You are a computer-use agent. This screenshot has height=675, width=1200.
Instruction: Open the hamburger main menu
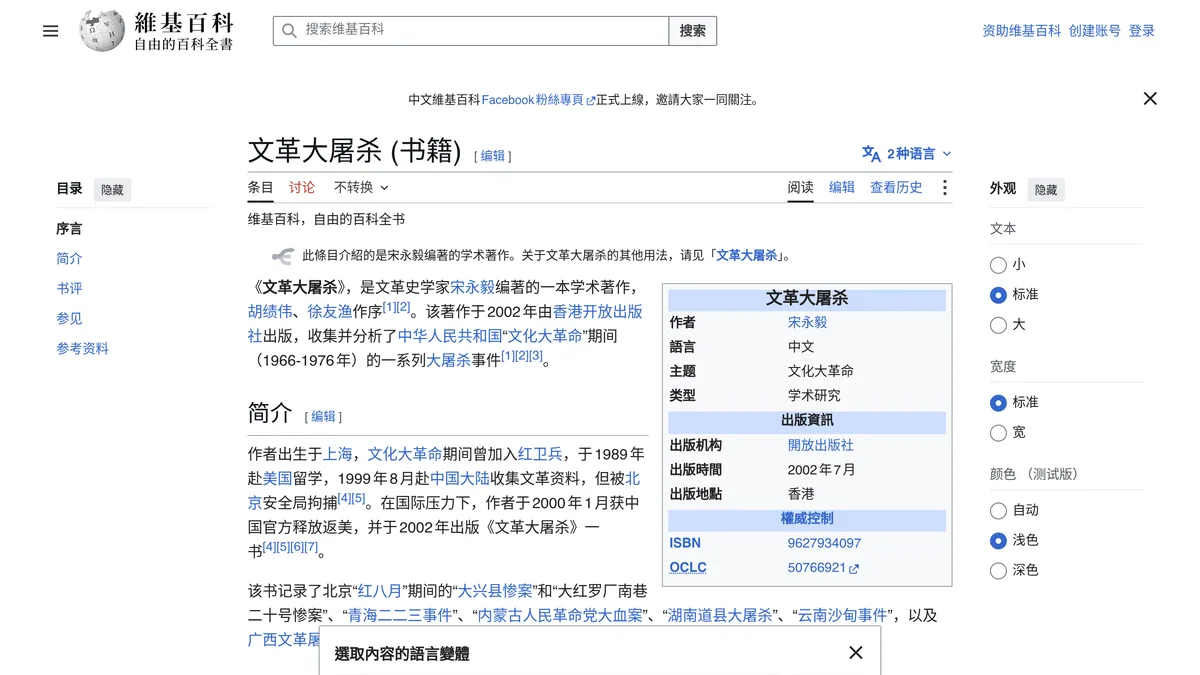tap(51, 31)
